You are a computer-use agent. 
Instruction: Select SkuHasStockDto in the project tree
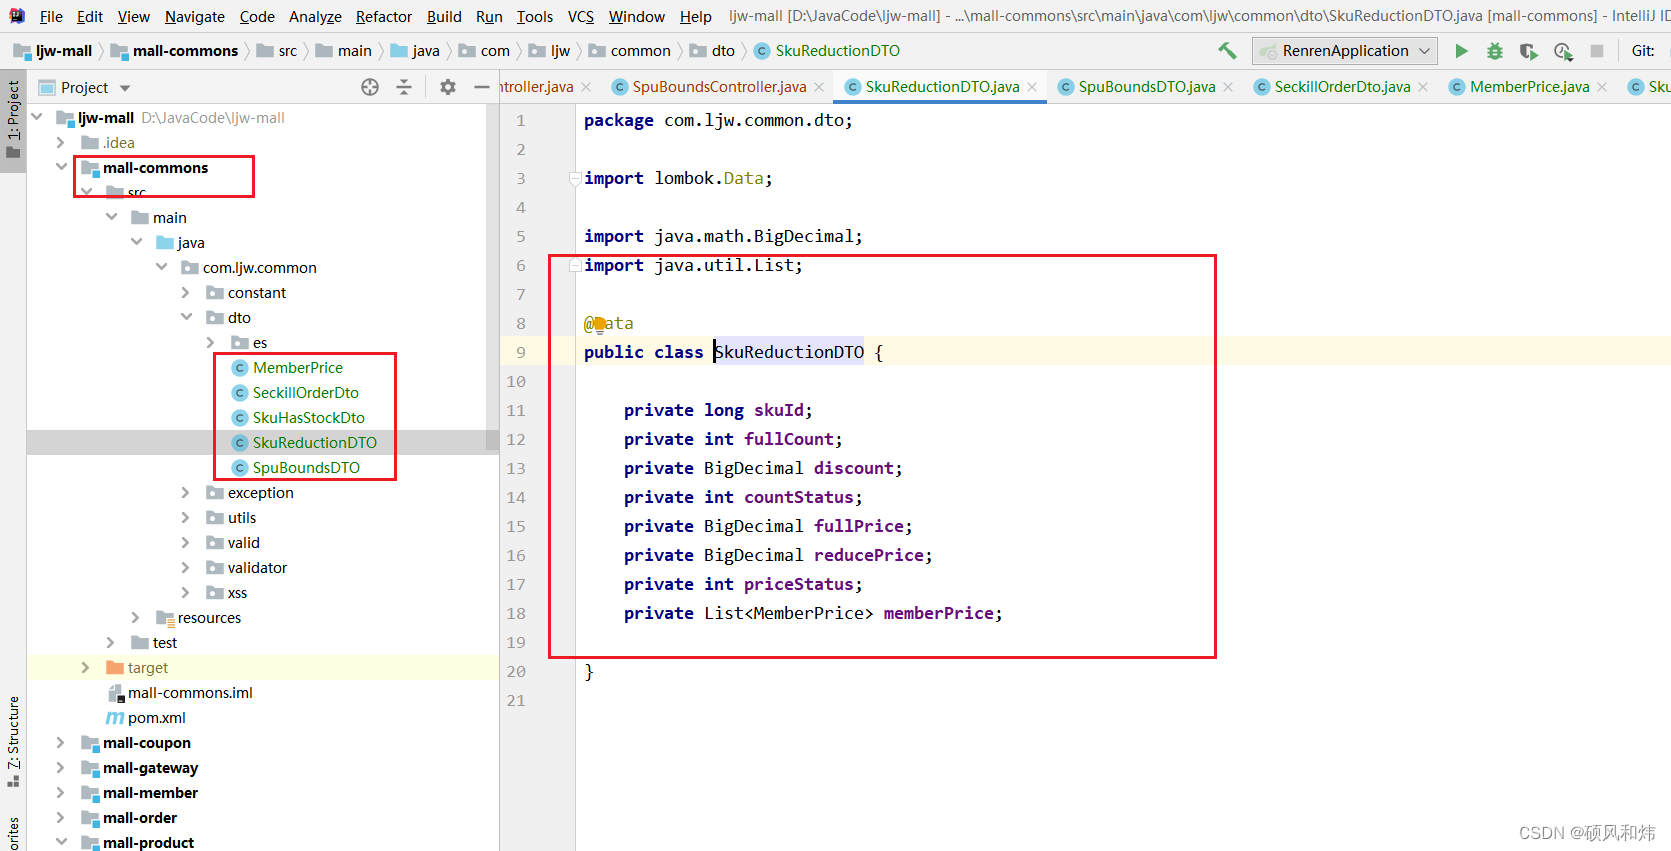point(308,418)
